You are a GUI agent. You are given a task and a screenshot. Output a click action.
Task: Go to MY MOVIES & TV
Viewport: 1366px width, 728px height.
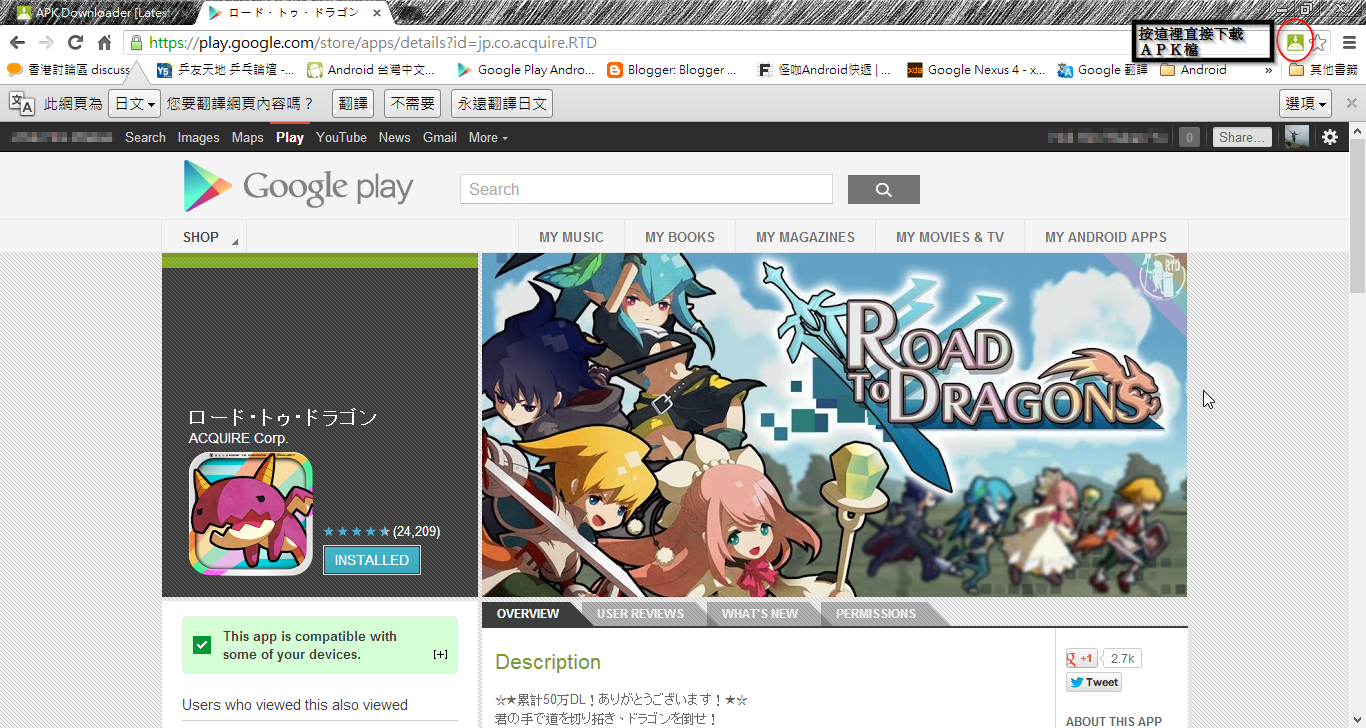(950, 237)
